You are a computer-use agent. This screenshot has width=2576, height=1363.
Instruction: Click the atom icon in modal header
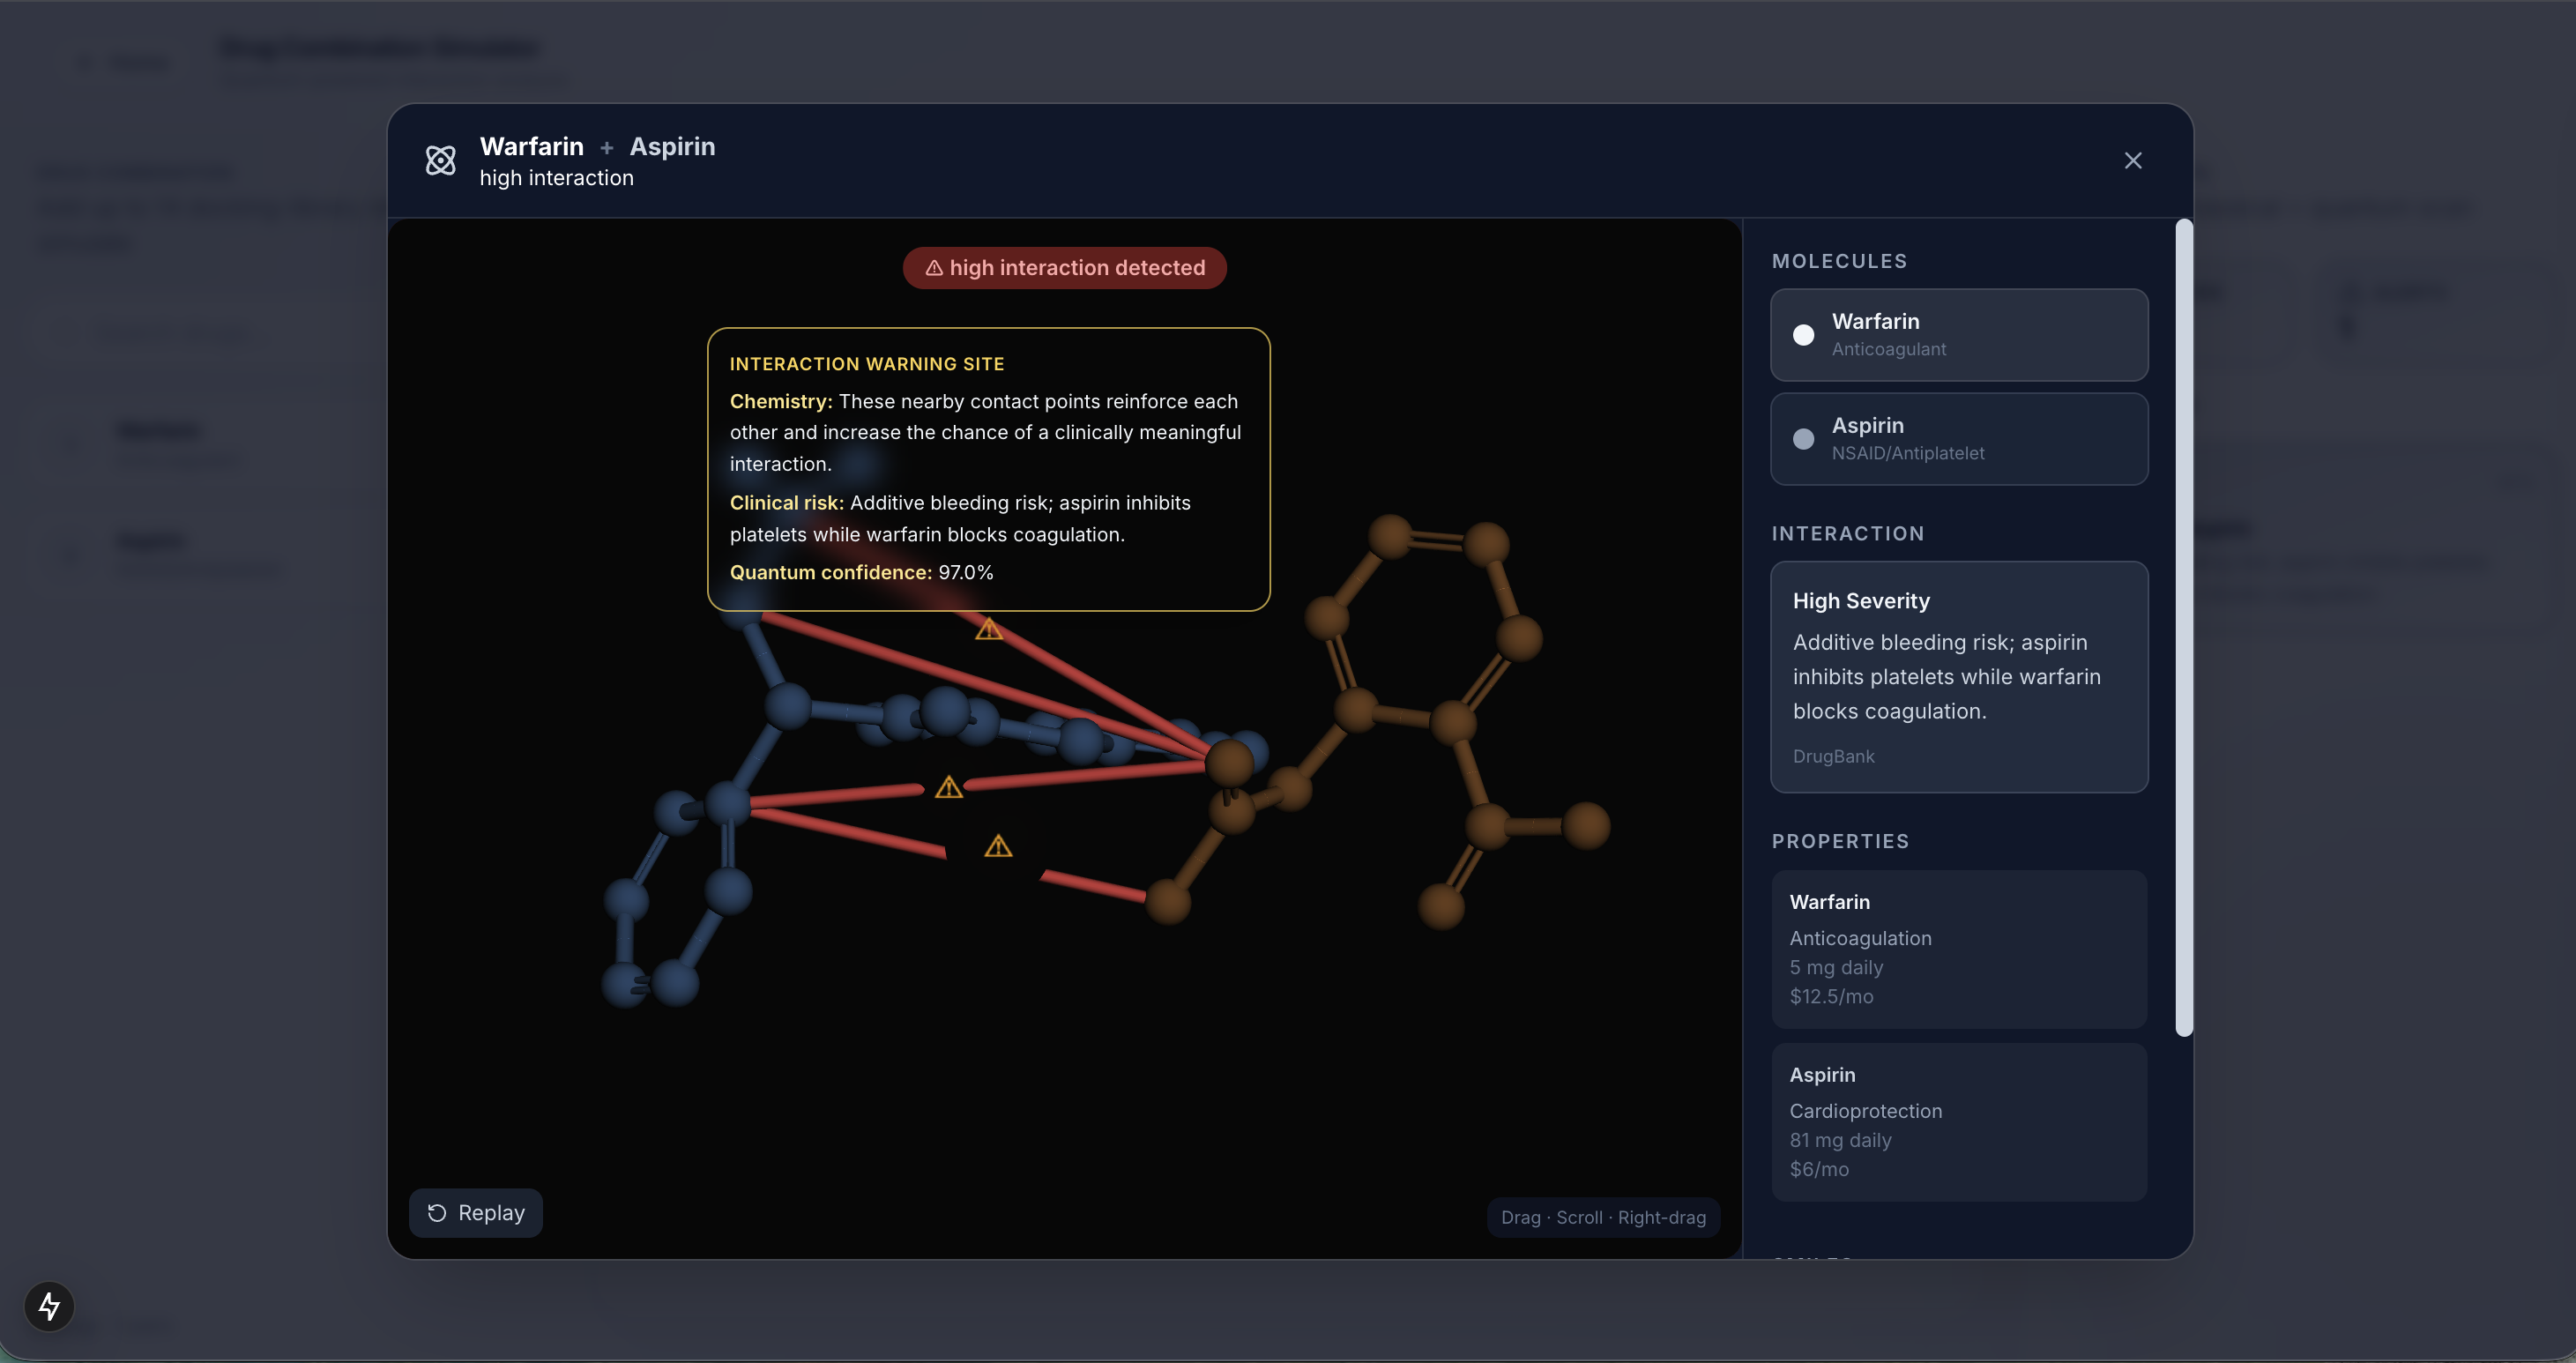point(440,160)
